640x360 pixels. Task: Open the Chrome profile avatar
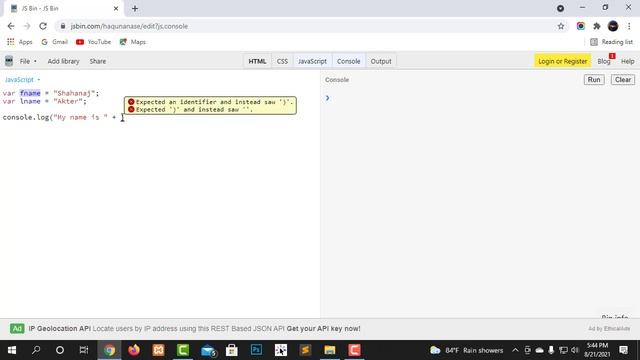(x=613, y=26)
